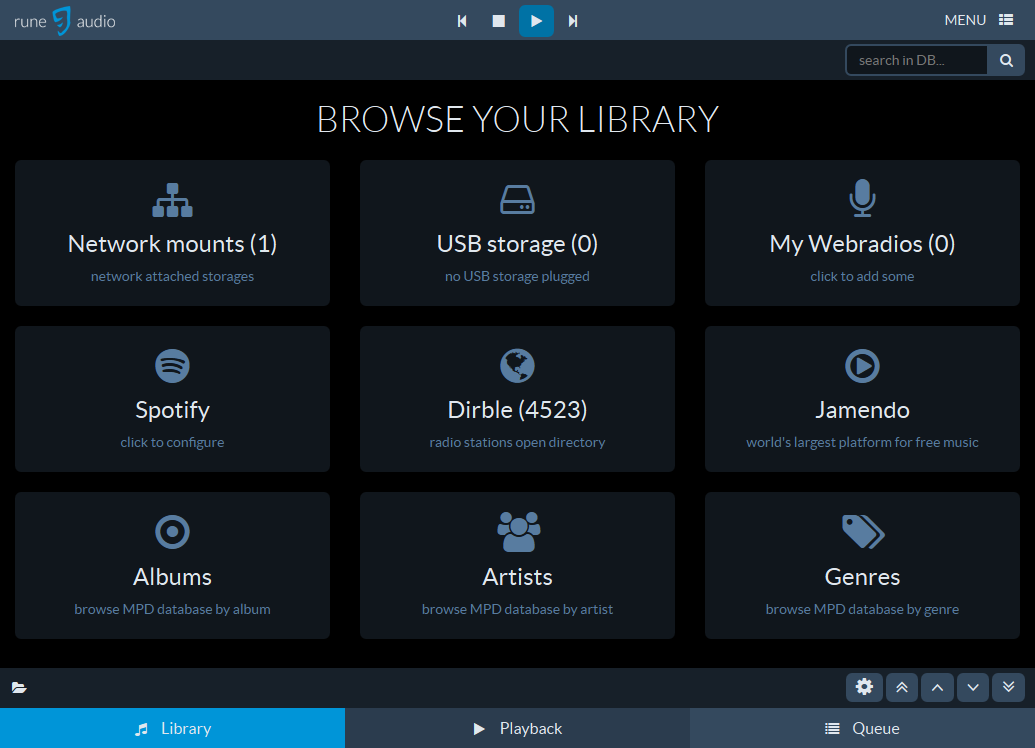The height and width of the screenshot is (748, 1035).
Task: Open the Jamendo title
Action: coord(862,410)
